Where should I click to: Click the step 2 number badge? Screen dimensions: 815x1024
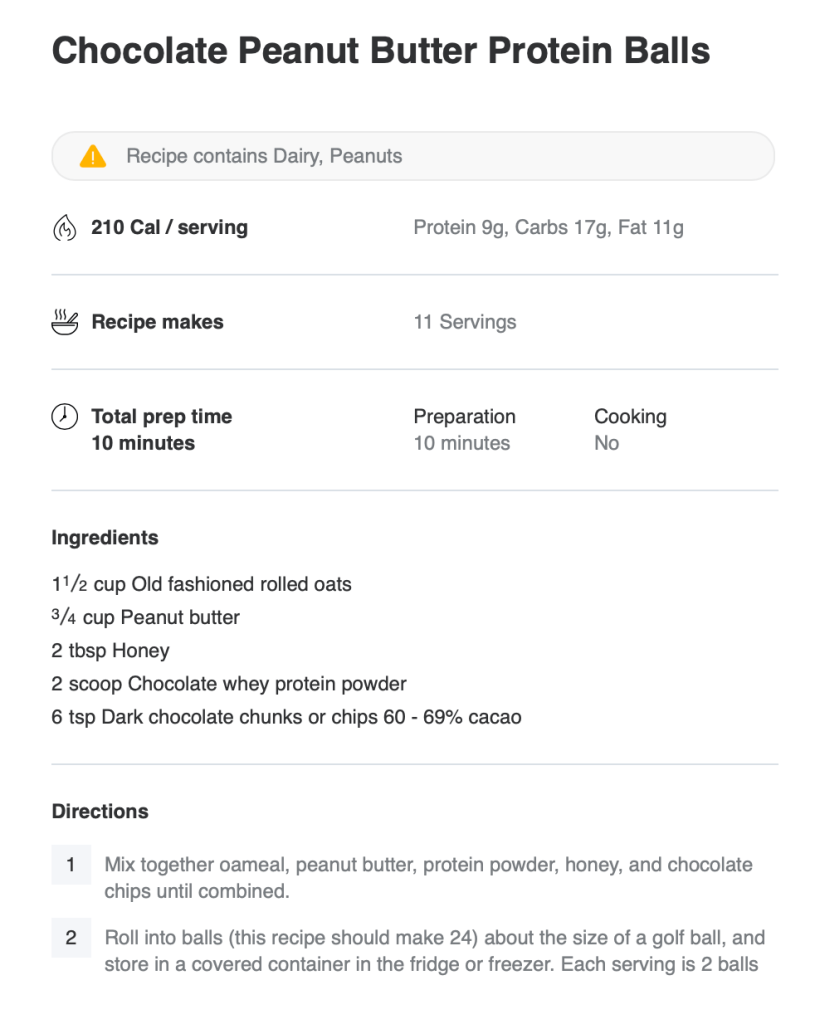tap(71, 938)
